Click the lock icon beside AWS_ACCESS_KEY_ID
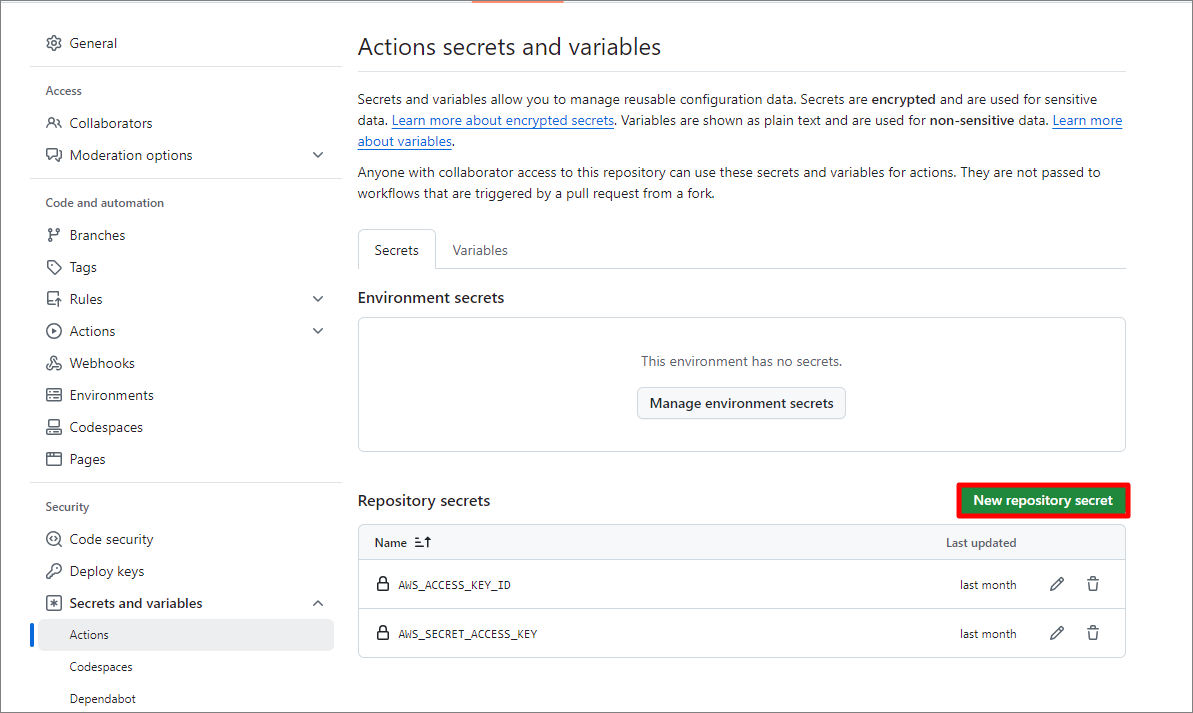 click(x=383, y=584)
